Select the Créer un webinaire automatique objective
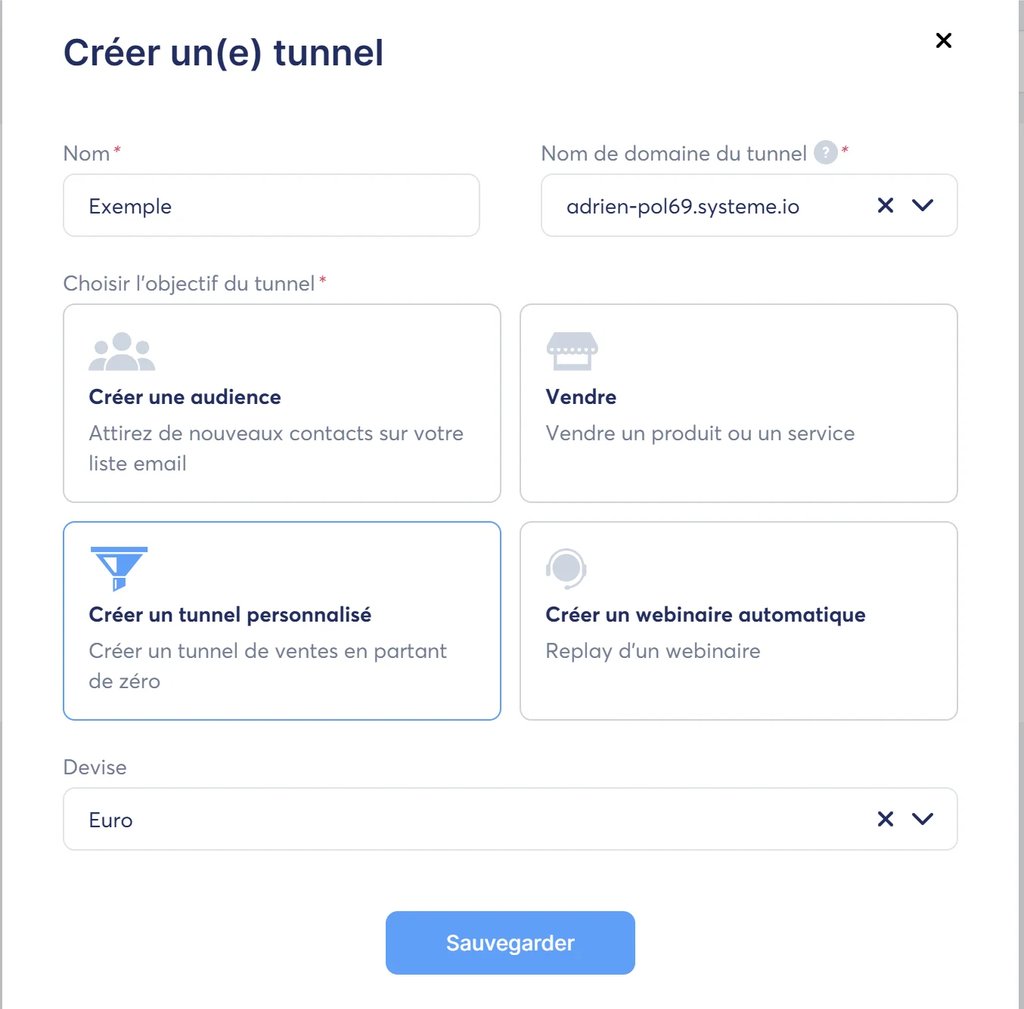The height and width of the screenshot is (1009, 1024). click(x=738, y=620)
